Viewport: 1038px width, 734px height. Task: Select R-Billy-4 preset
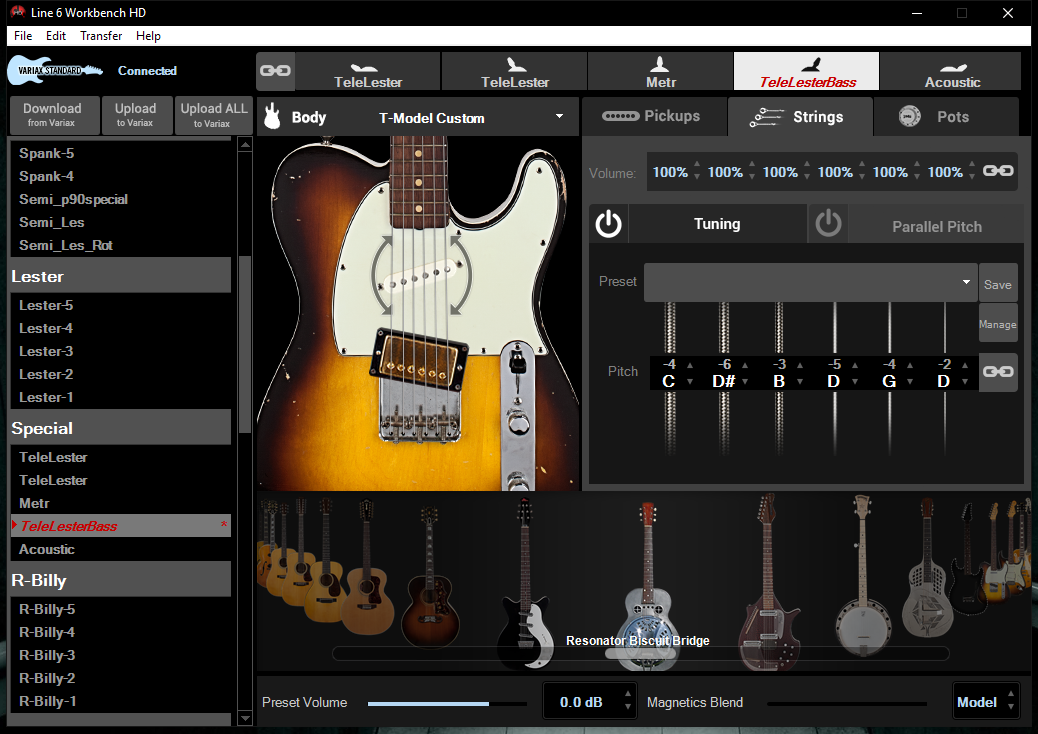point(120,632)
